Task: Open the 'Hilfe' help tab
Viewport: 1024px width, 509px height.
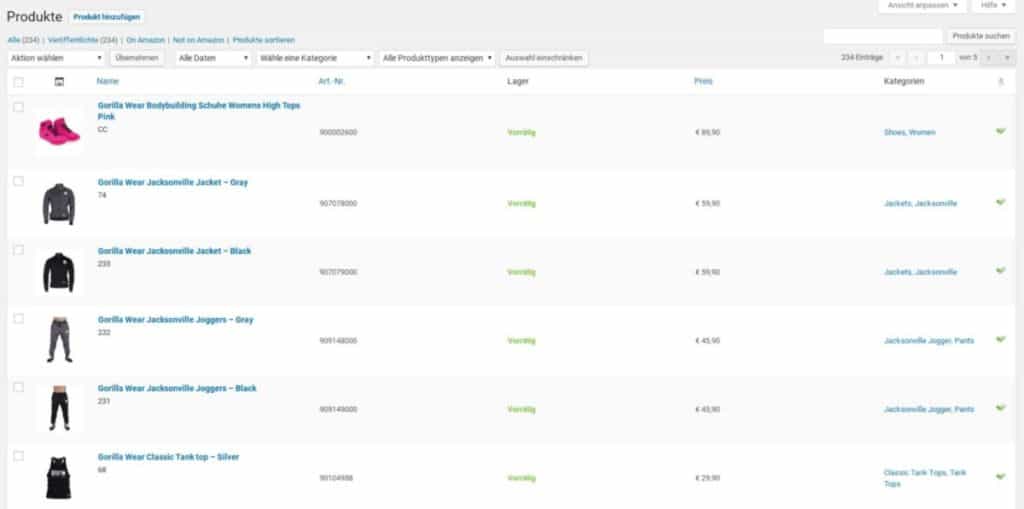Action: 993,6
